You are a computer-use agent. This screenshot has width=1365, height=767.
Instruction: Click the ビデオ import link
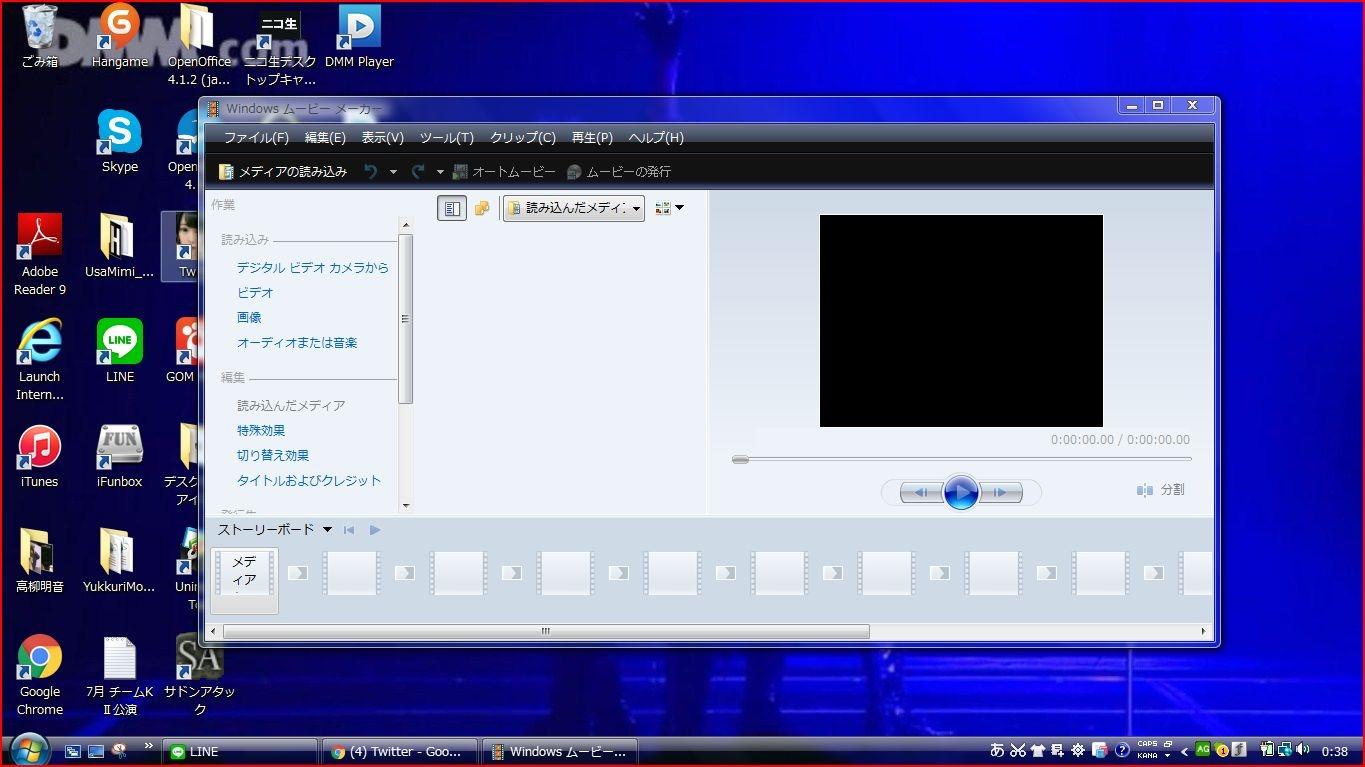tap(255, 293)
